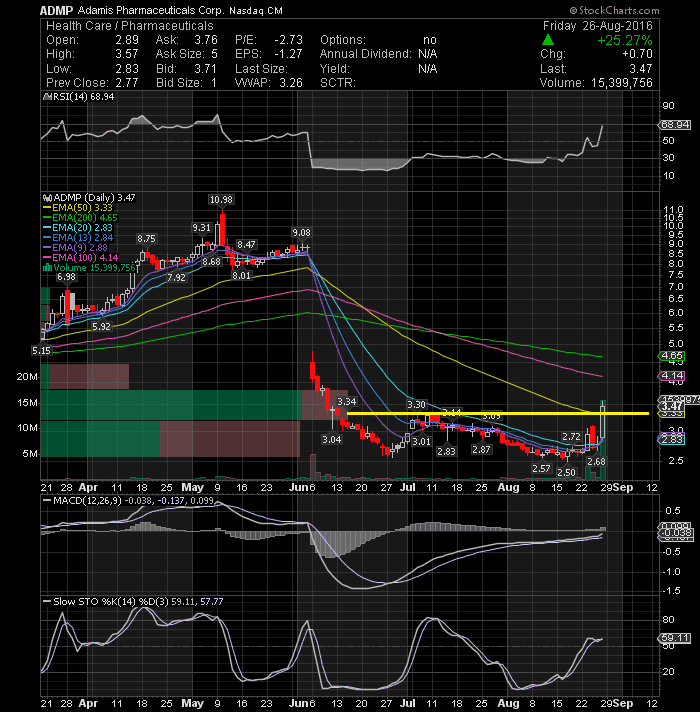The image size is (700, 712).
Task: Click the 5.15 price annotation at left edge
Action: click(x=41, y=351)
